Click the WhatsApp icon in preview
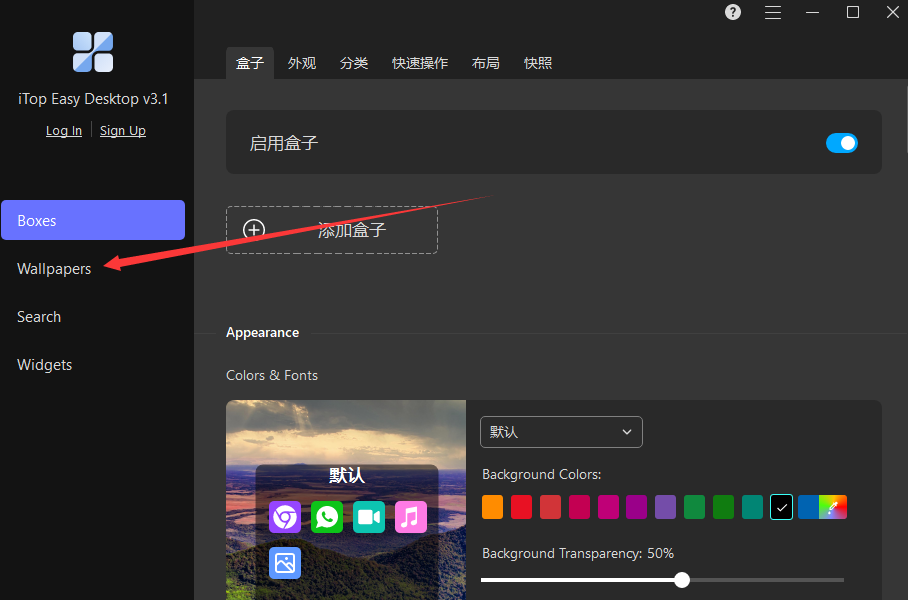This screenshot has height=600, width=908. (327, 517)
